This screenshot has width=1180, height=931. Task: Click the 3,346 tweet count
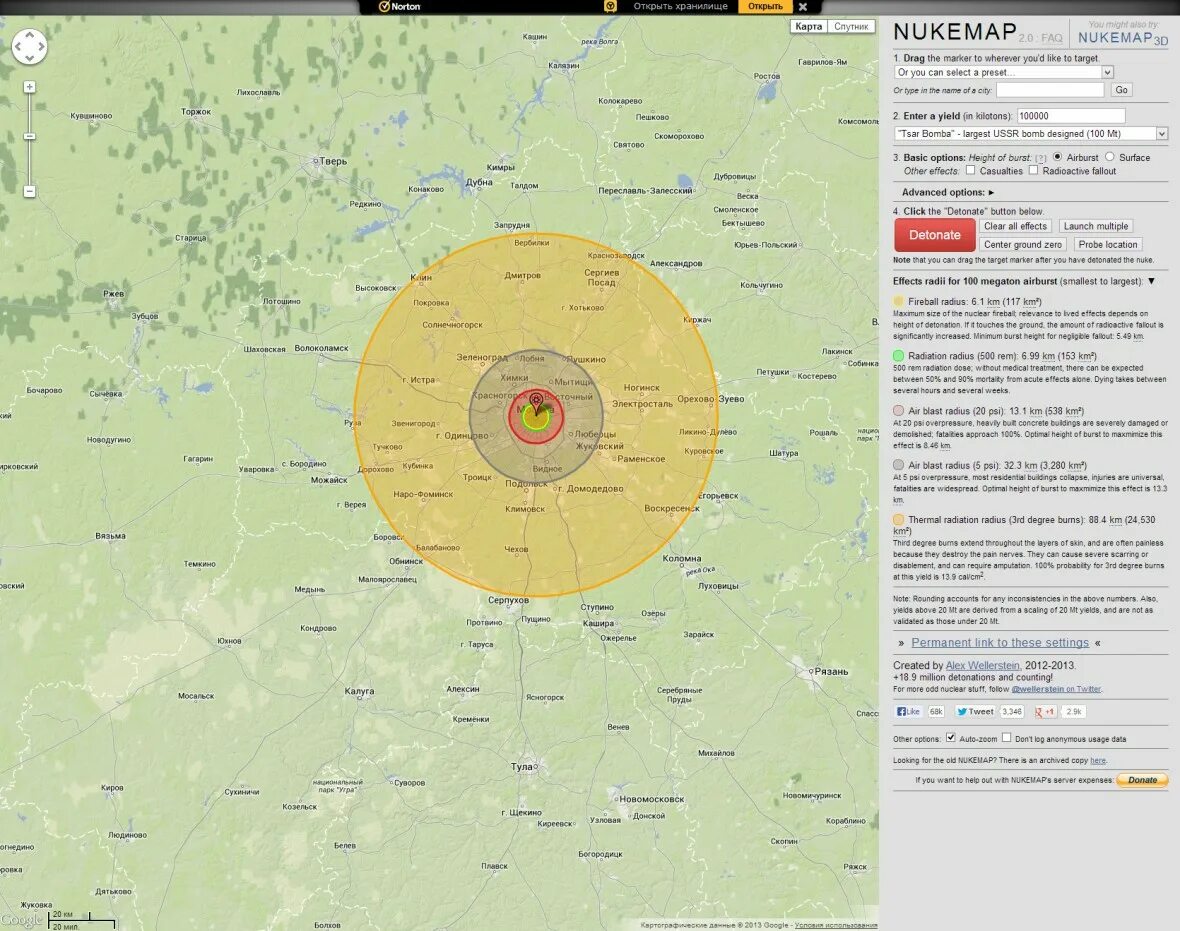coord(1011,711)
